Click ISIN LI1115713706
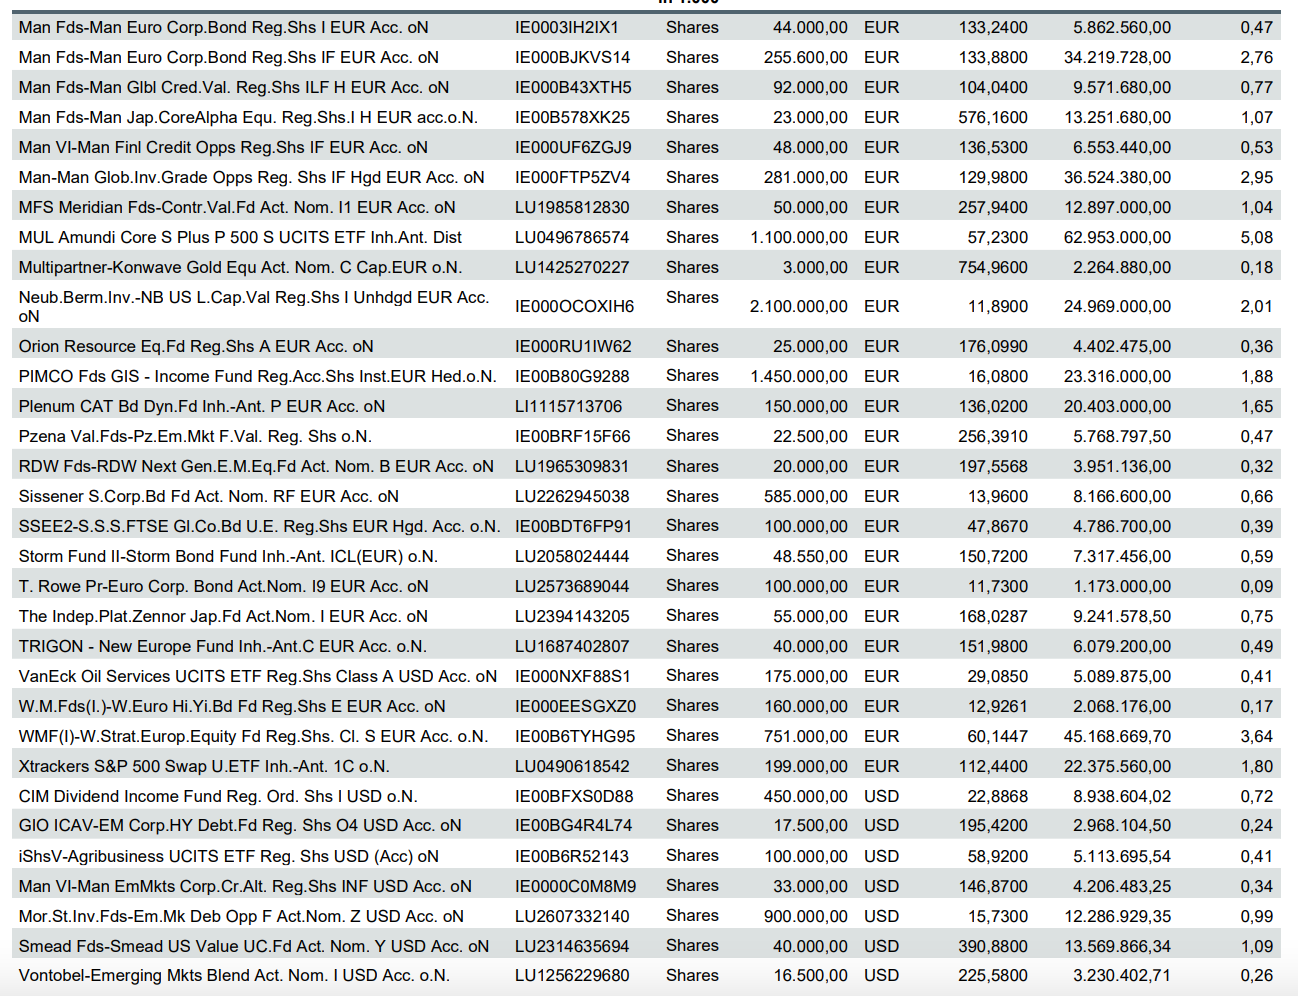The height and width of the screenshot is (996, 1298). click(569, 407)
